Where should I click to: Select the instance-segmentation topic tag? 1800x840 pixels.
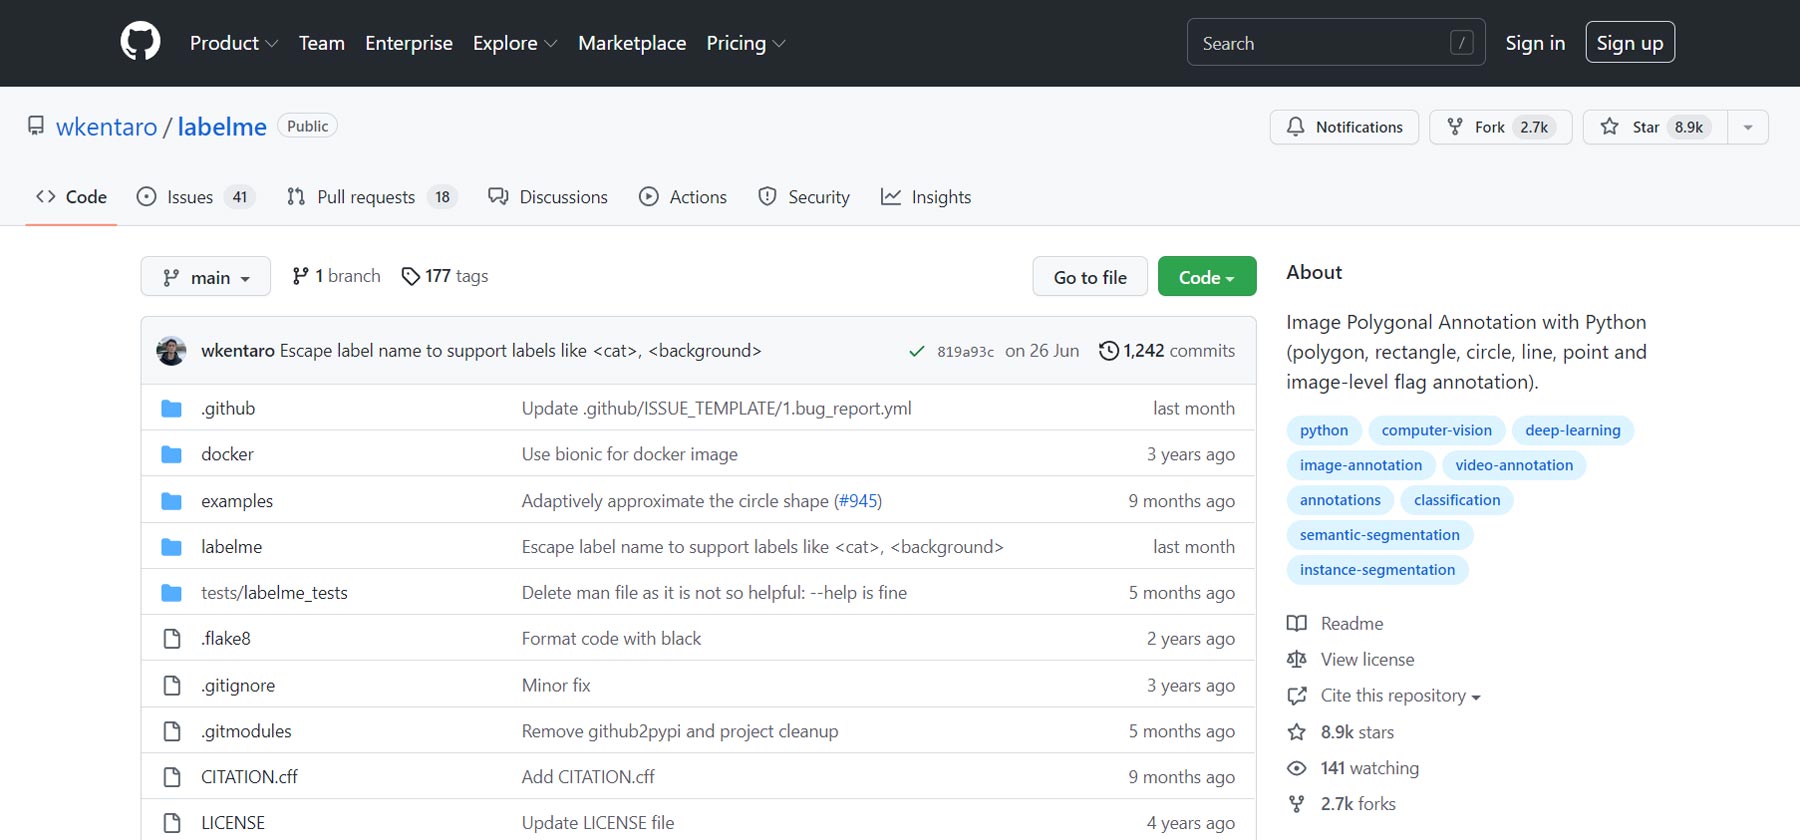coord(1378,570)
